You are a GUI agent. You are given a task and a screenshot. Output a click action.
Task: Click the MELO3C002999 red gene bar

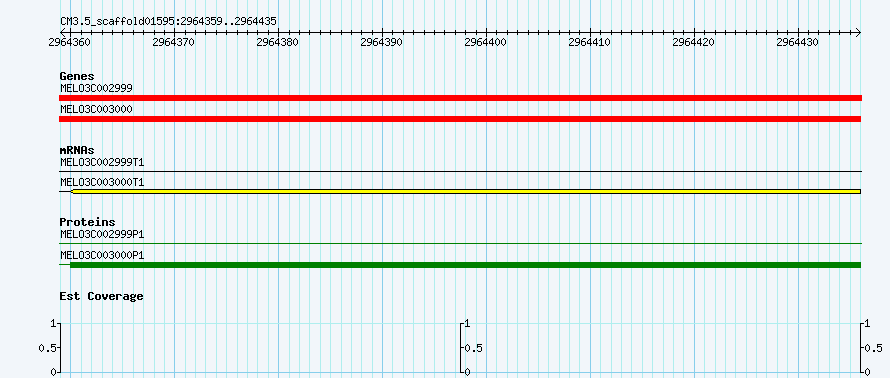tap(460, 98)
